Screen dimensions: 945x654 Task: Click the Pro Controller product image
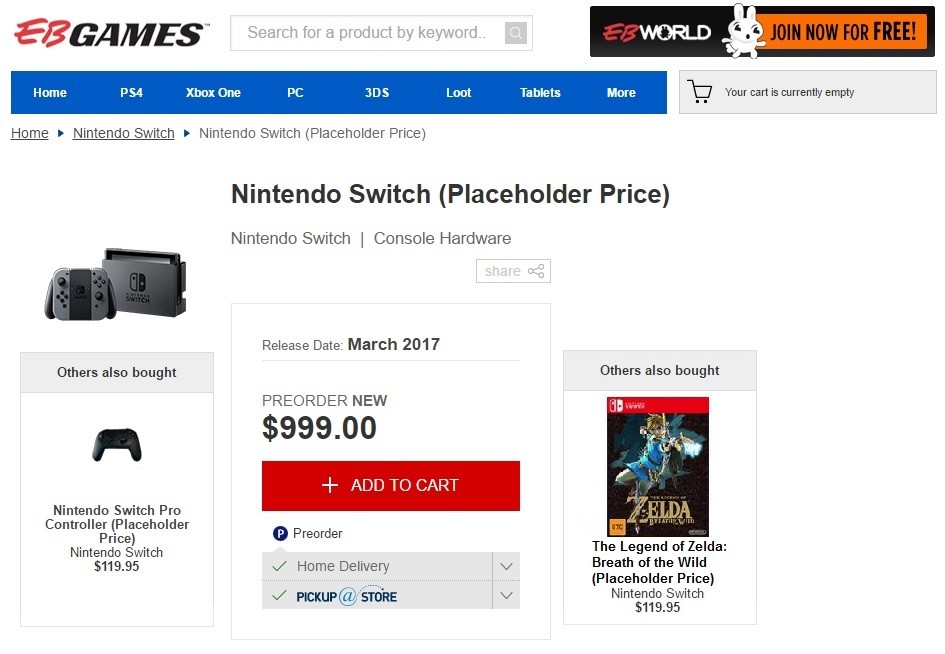pyautogui.click(x=117, y=445)
